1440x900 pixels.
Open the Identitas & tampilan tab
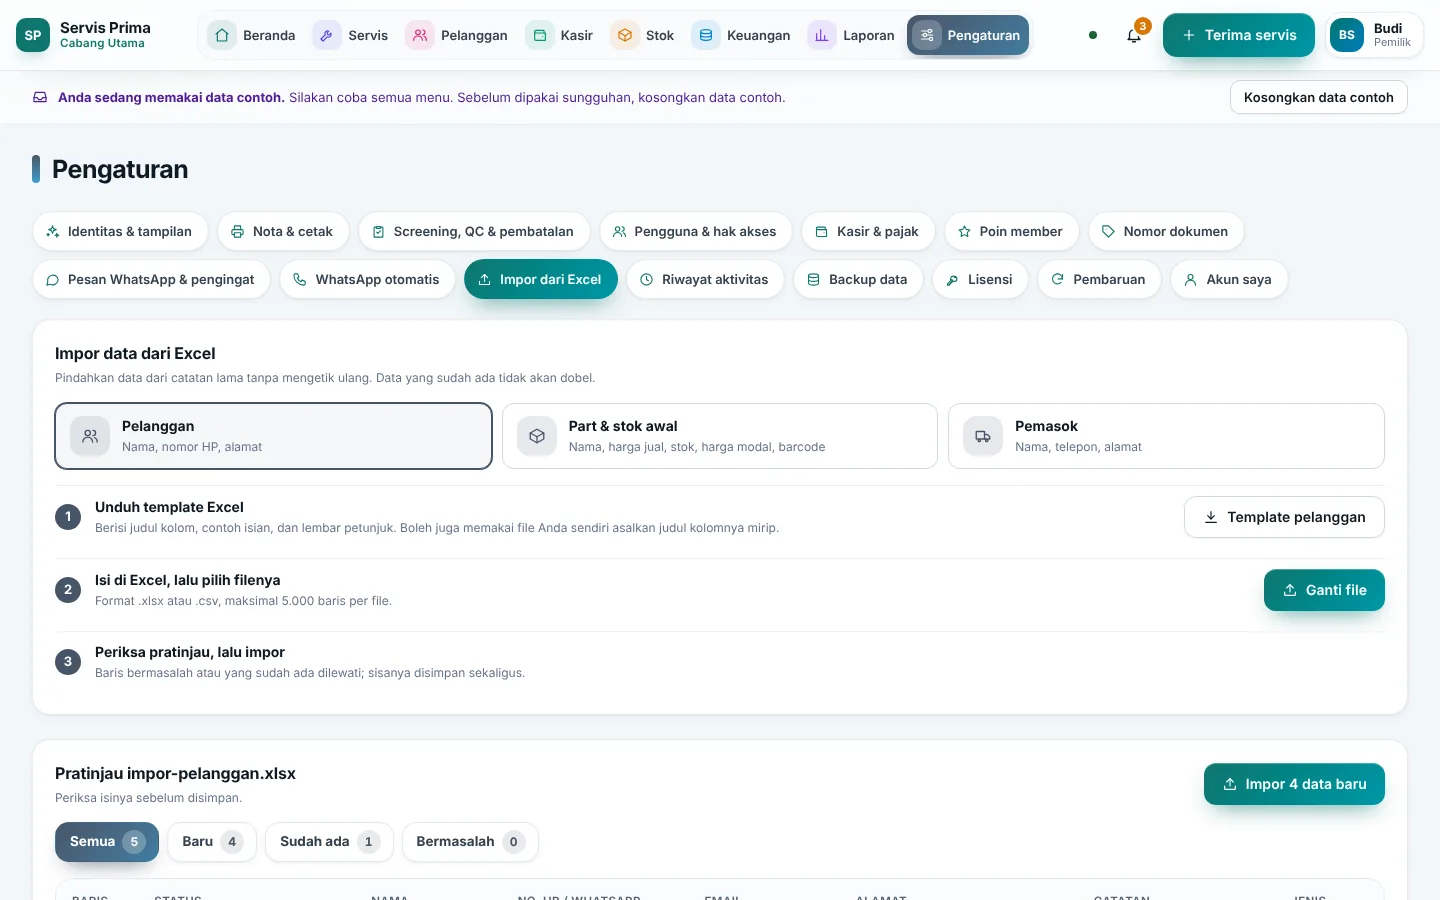(120, 231)
